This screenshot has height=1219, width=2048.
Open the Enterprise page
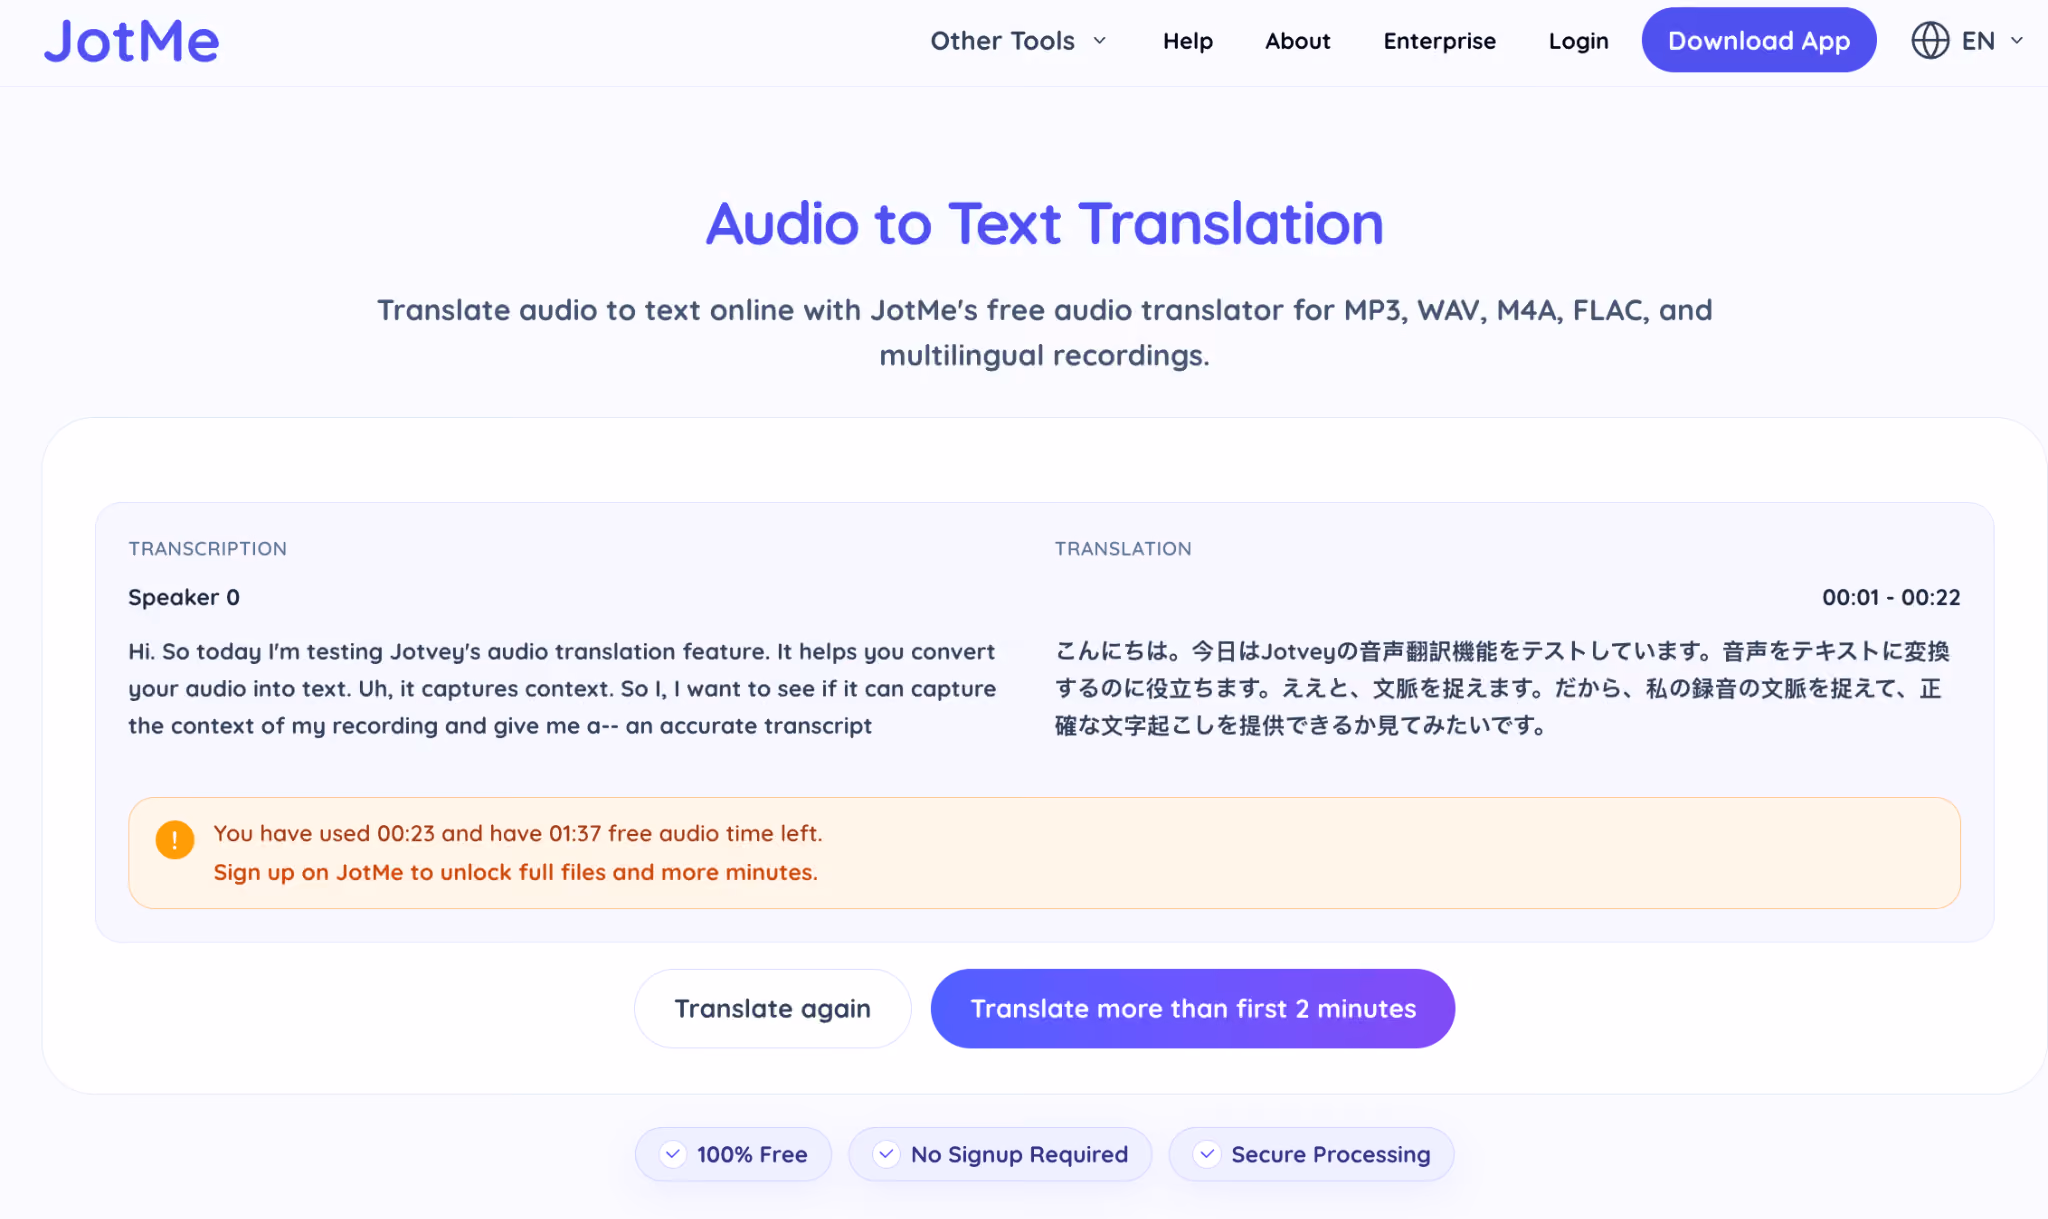[x=1439, y=41]
